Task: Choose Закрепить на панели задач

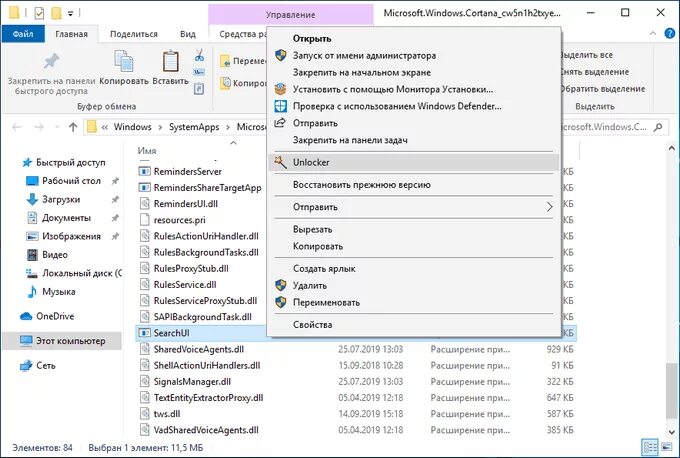Action: coord(414,140)
